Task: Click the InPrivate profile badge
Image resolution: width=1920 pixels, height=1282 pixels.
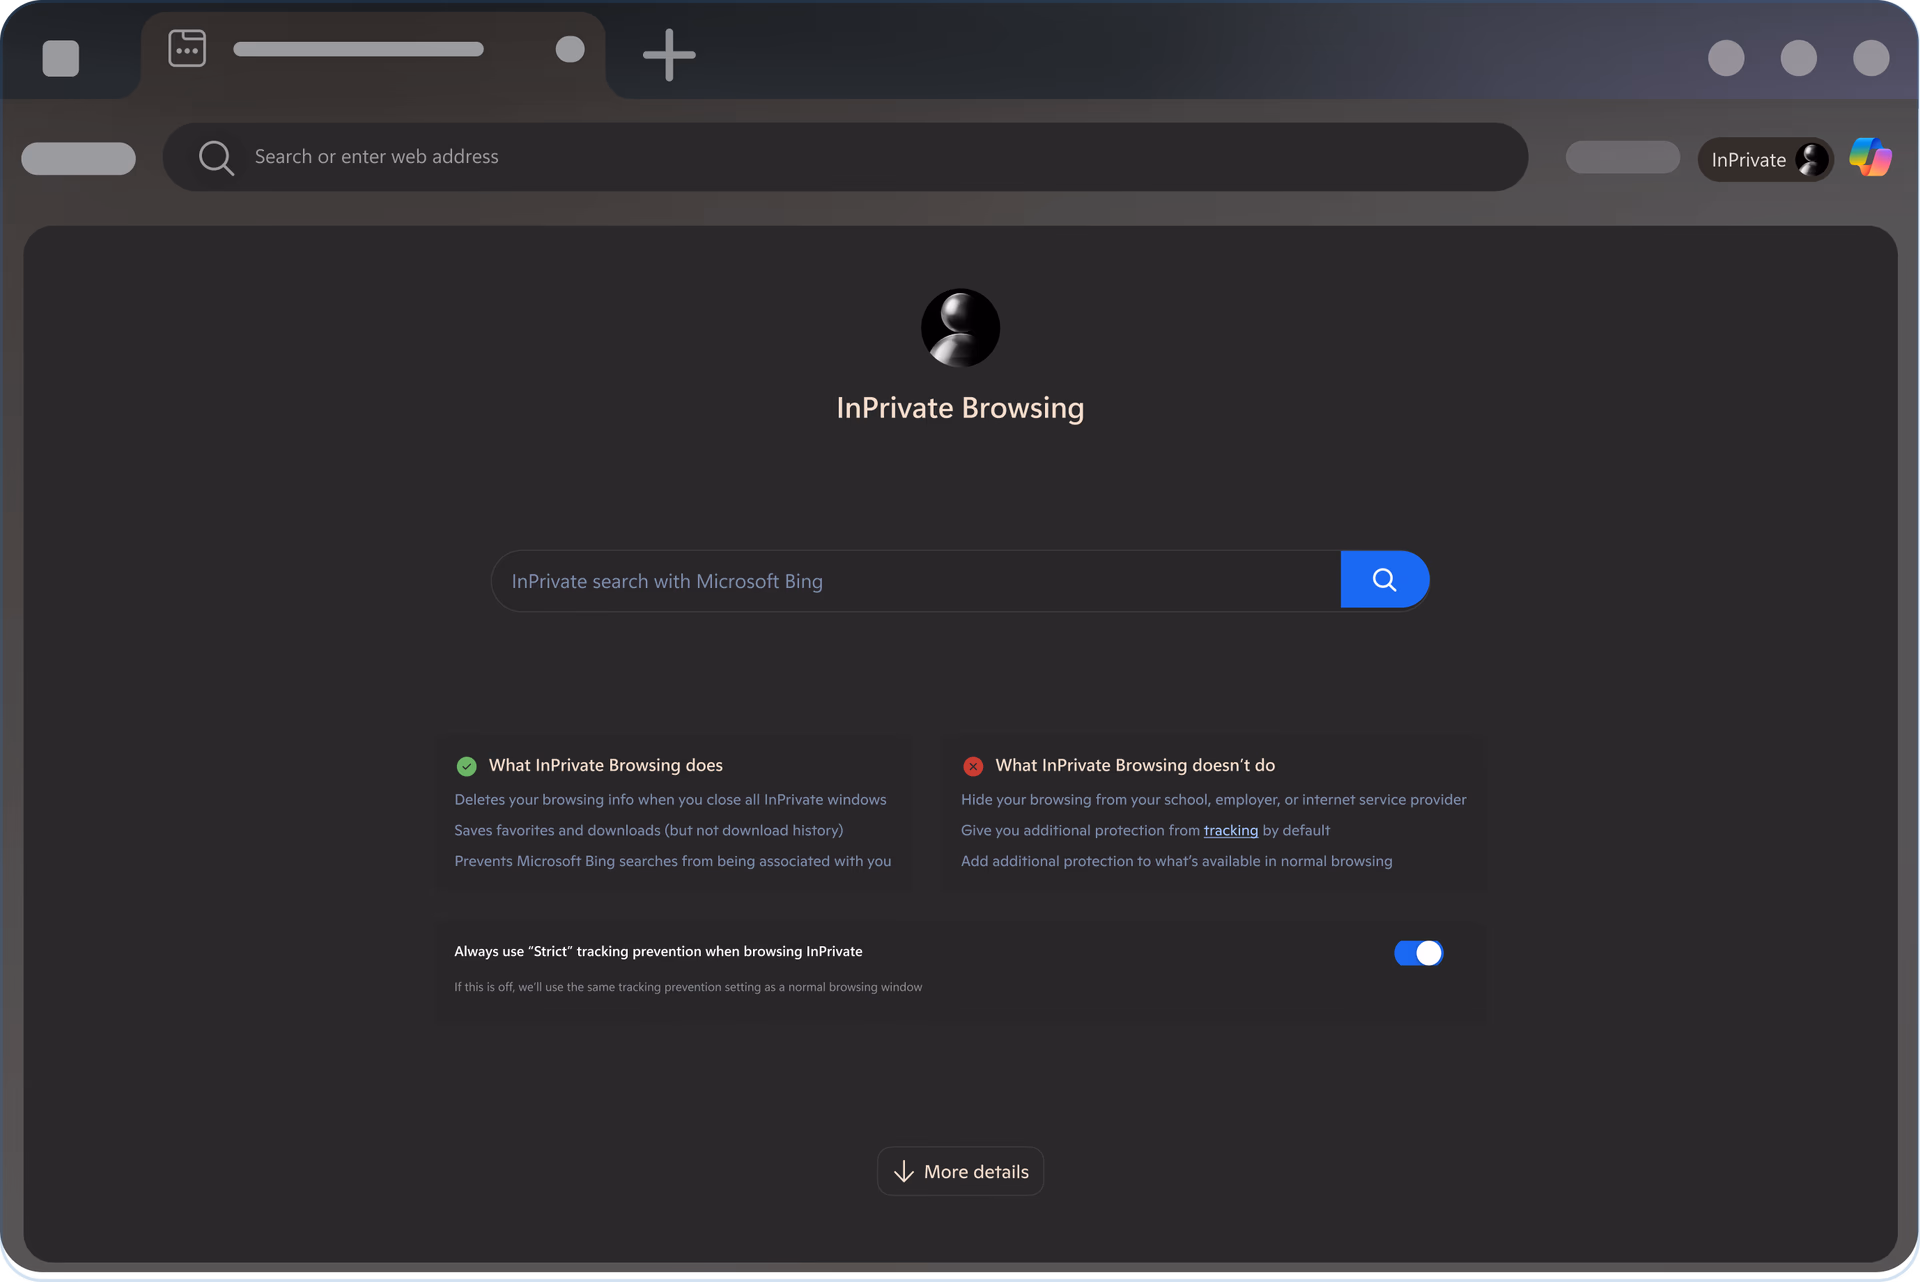Action: tap(1765, 160)
